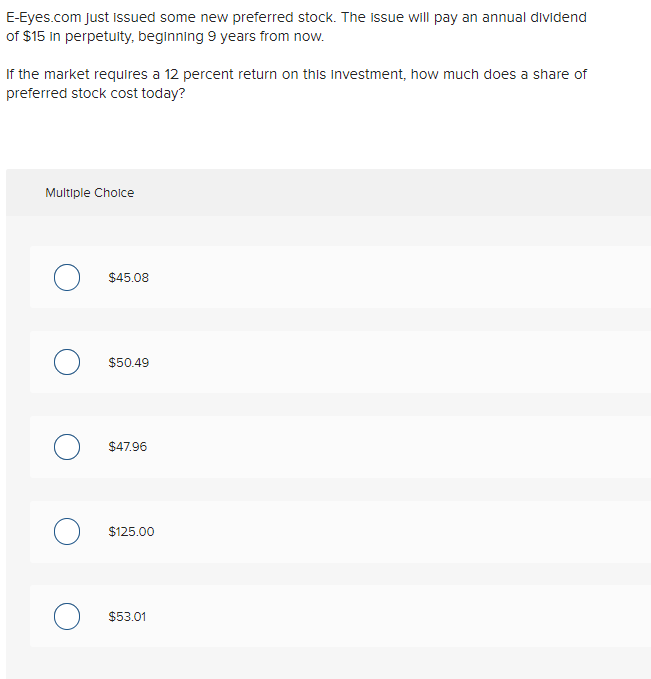This screenshot has height=679, width=651.
Task: Select the radio button for $45.08
Action: pos(67,277)
